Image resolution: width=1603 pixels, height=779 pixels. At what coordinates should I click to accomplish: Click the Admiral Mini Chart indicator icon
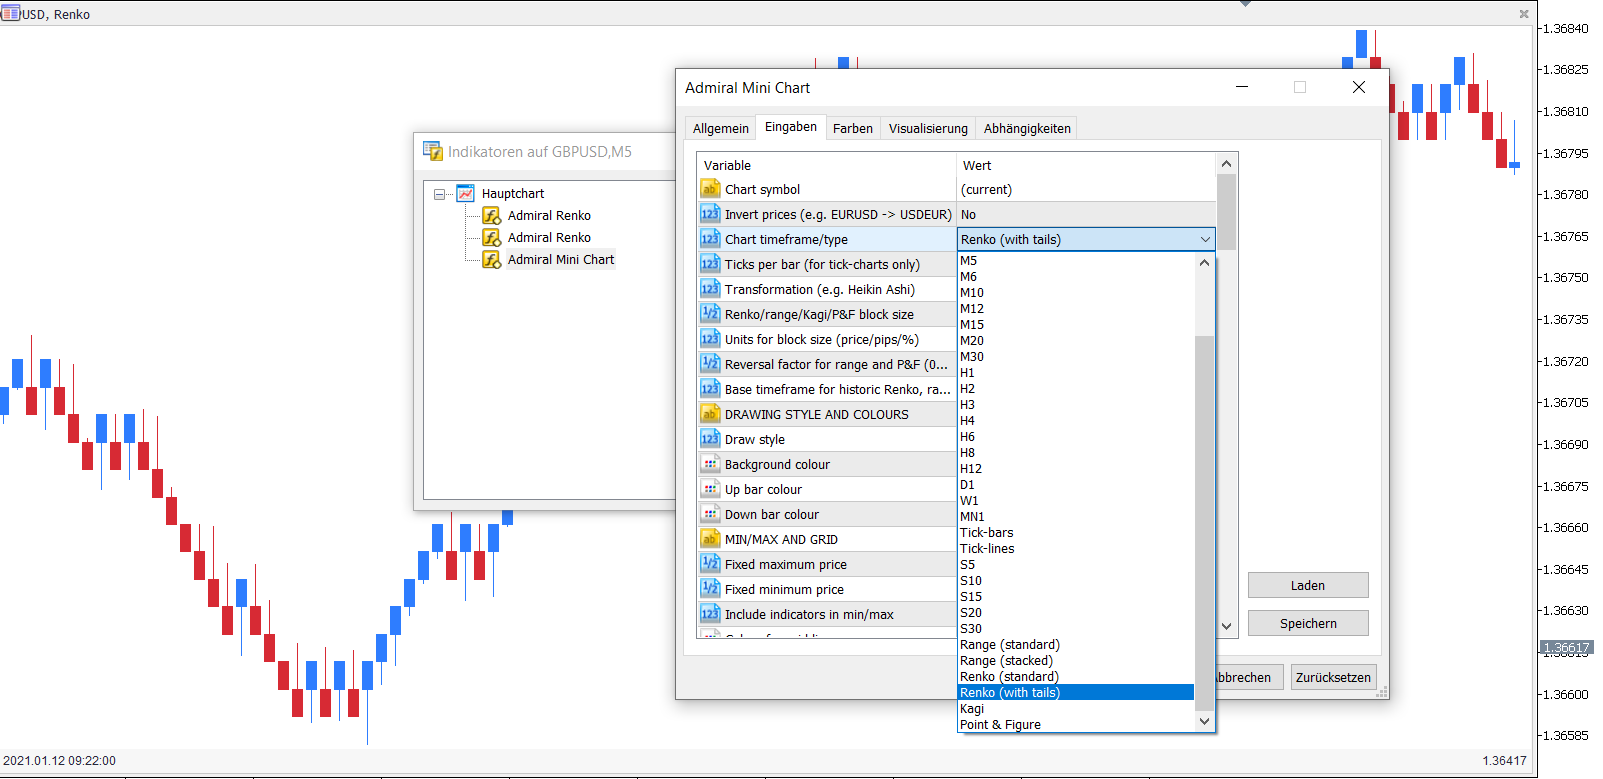pyautogui.click(x=492, y=259)
